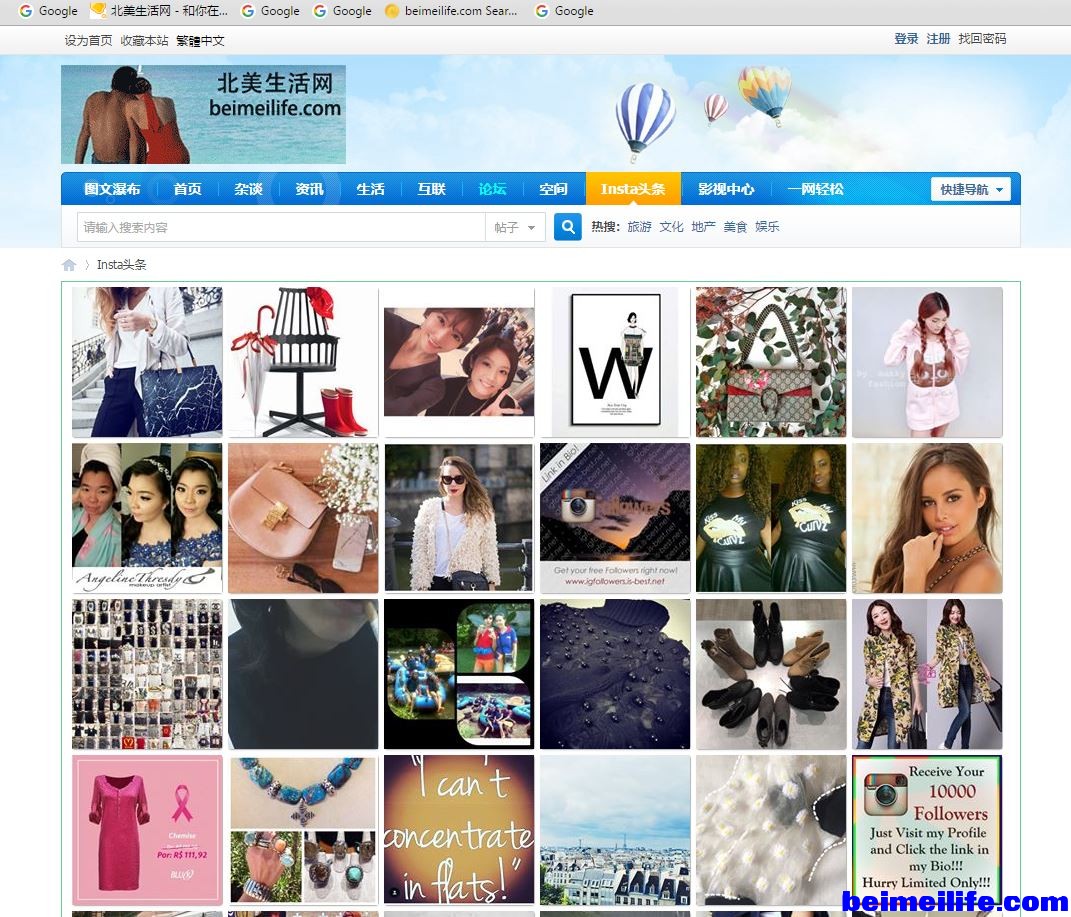Open the "I can't concentrate in flats" image

[x=459, y=830]
